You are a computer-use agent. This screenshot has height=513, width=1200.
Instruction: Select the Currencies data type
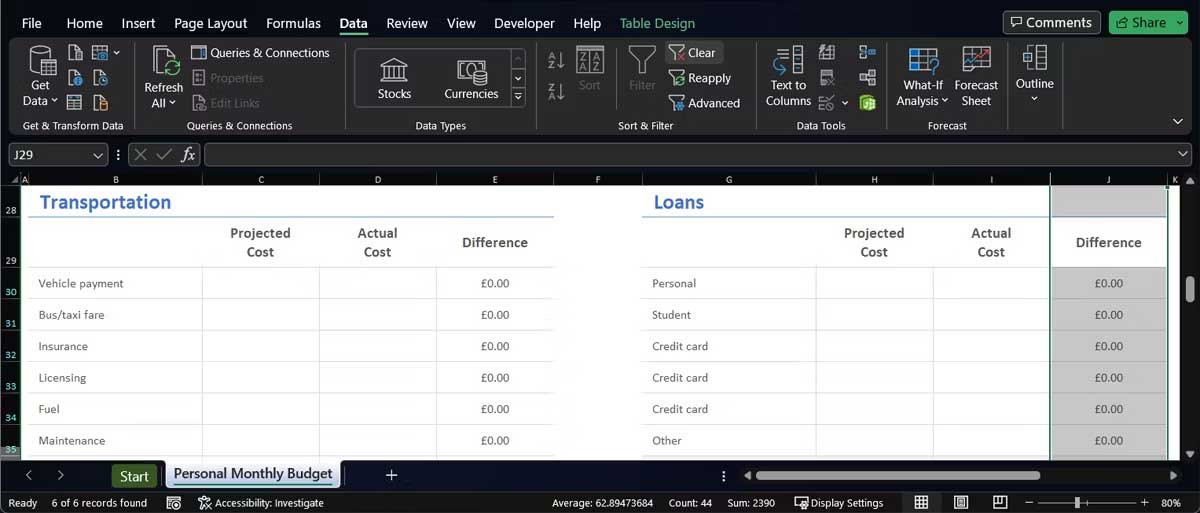(471, 79)
